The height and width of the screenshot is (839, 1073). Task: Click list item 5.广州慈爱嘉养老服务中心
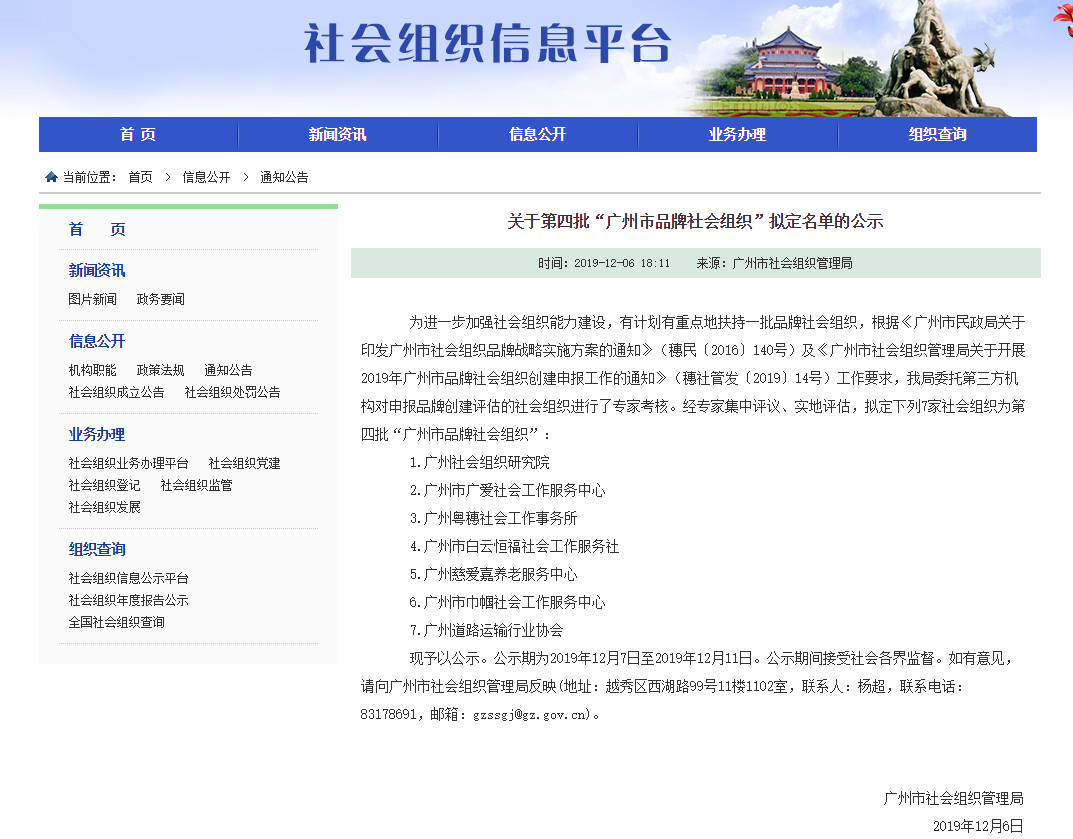[493, 575]
